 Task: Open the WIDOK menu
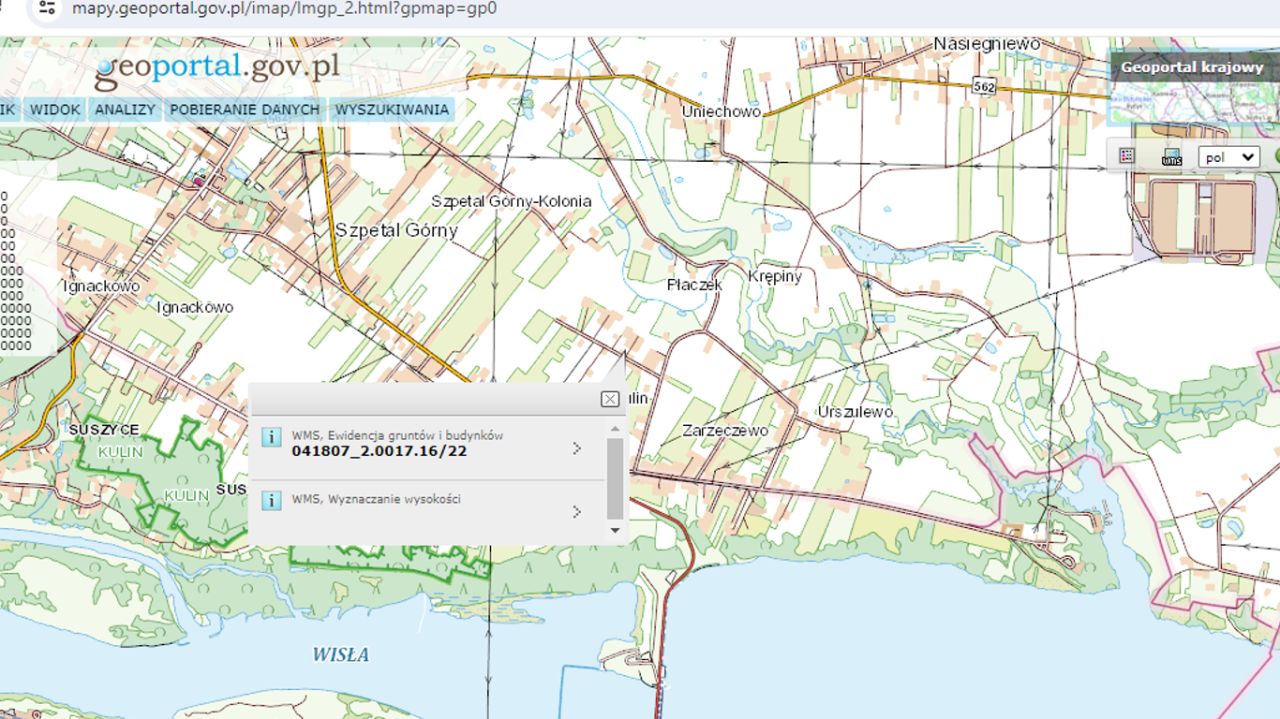(54, 110)
